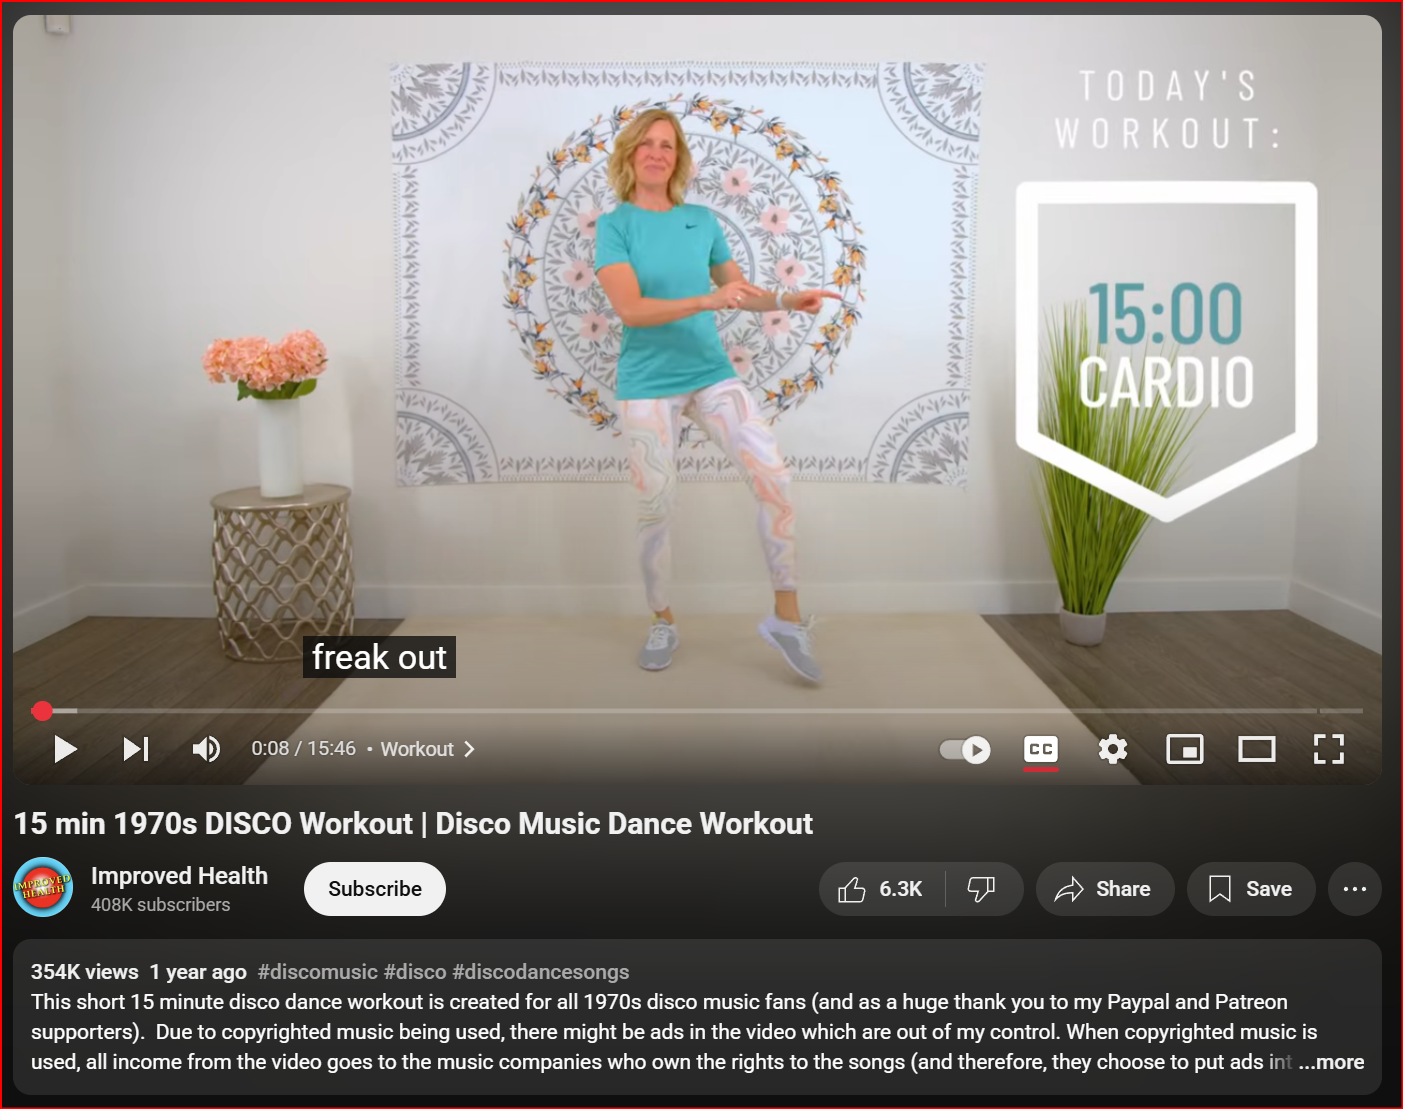1403x1109 pixels.
Task: Dislike the video with thumbs down
Action: 982,889
